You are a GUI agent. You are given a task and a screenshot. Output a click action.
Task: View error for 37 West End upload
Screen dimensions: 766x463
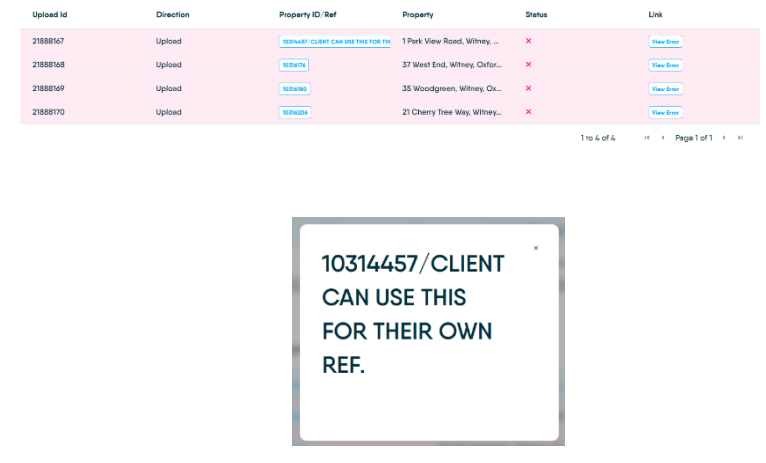665,65
